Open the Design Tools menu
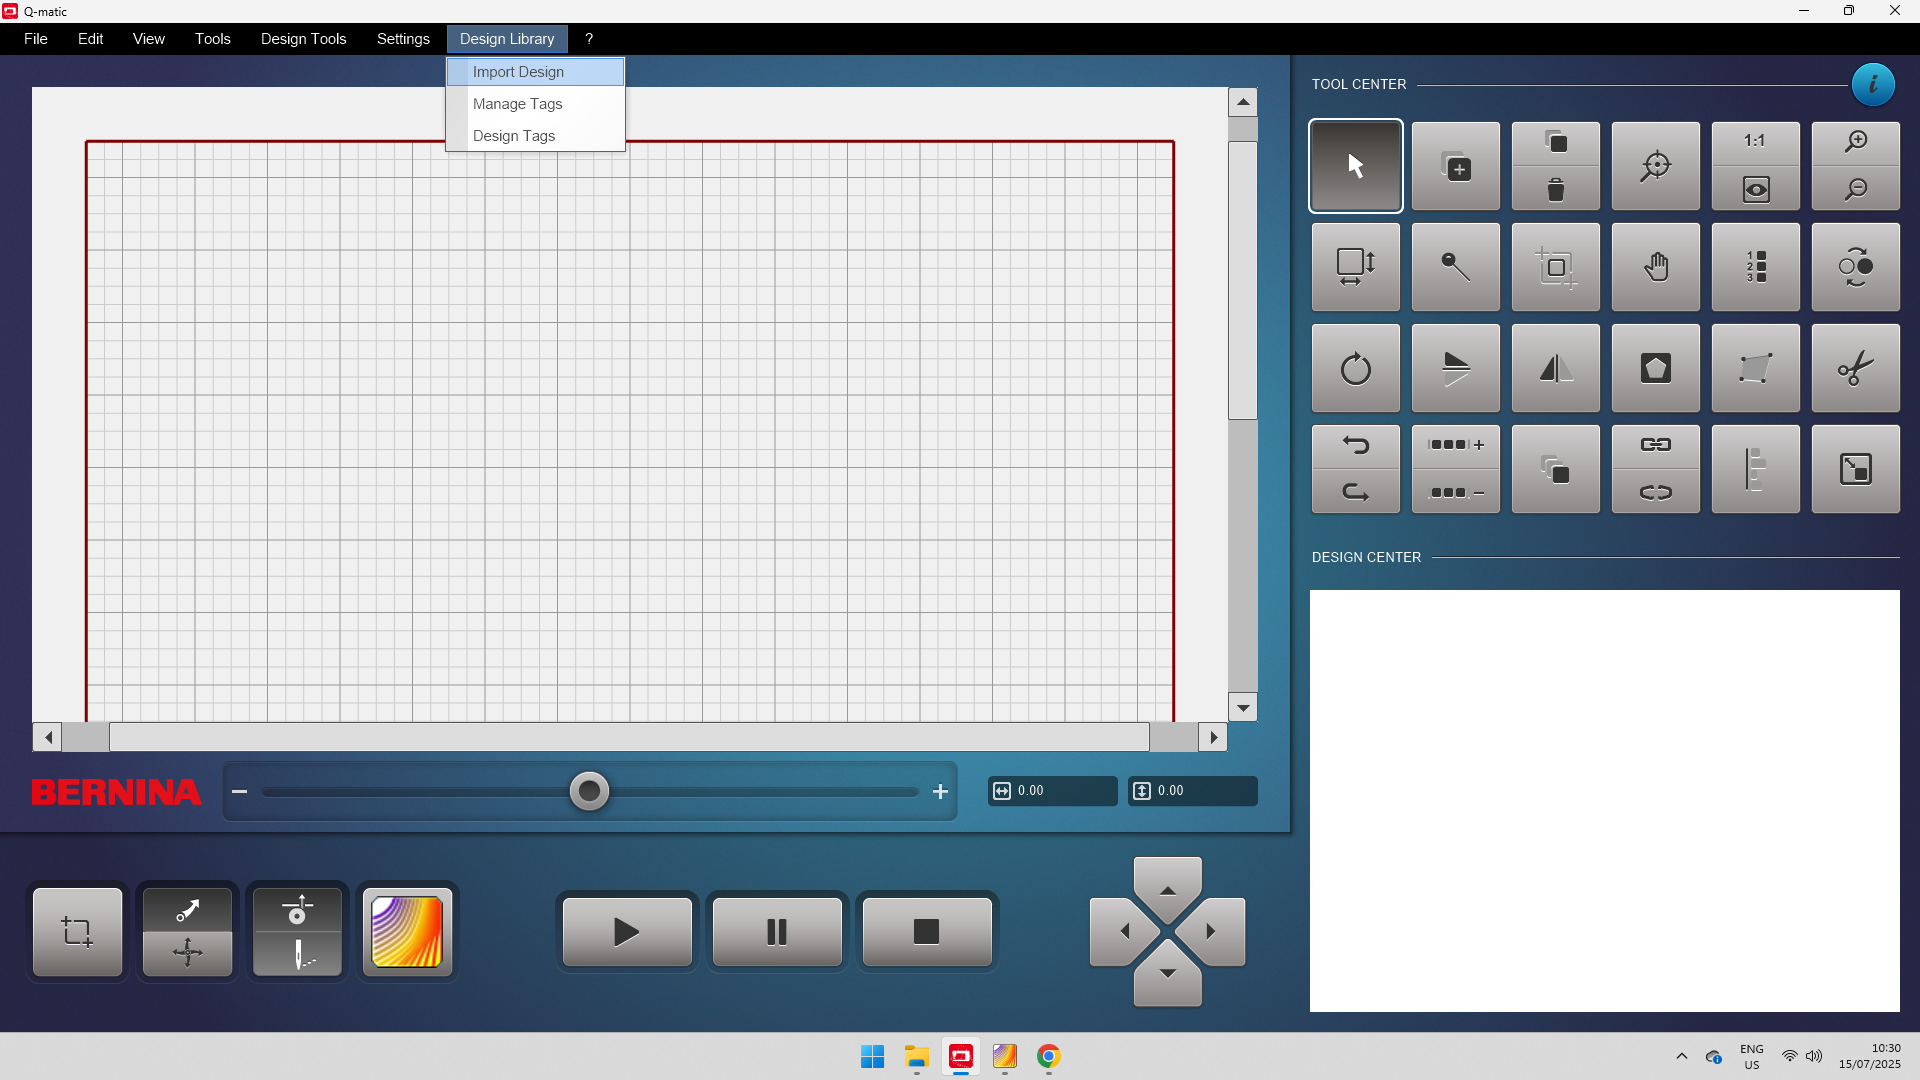Image resolution: width=1920 pixels, height=1080 pixels. click(303, 39)
